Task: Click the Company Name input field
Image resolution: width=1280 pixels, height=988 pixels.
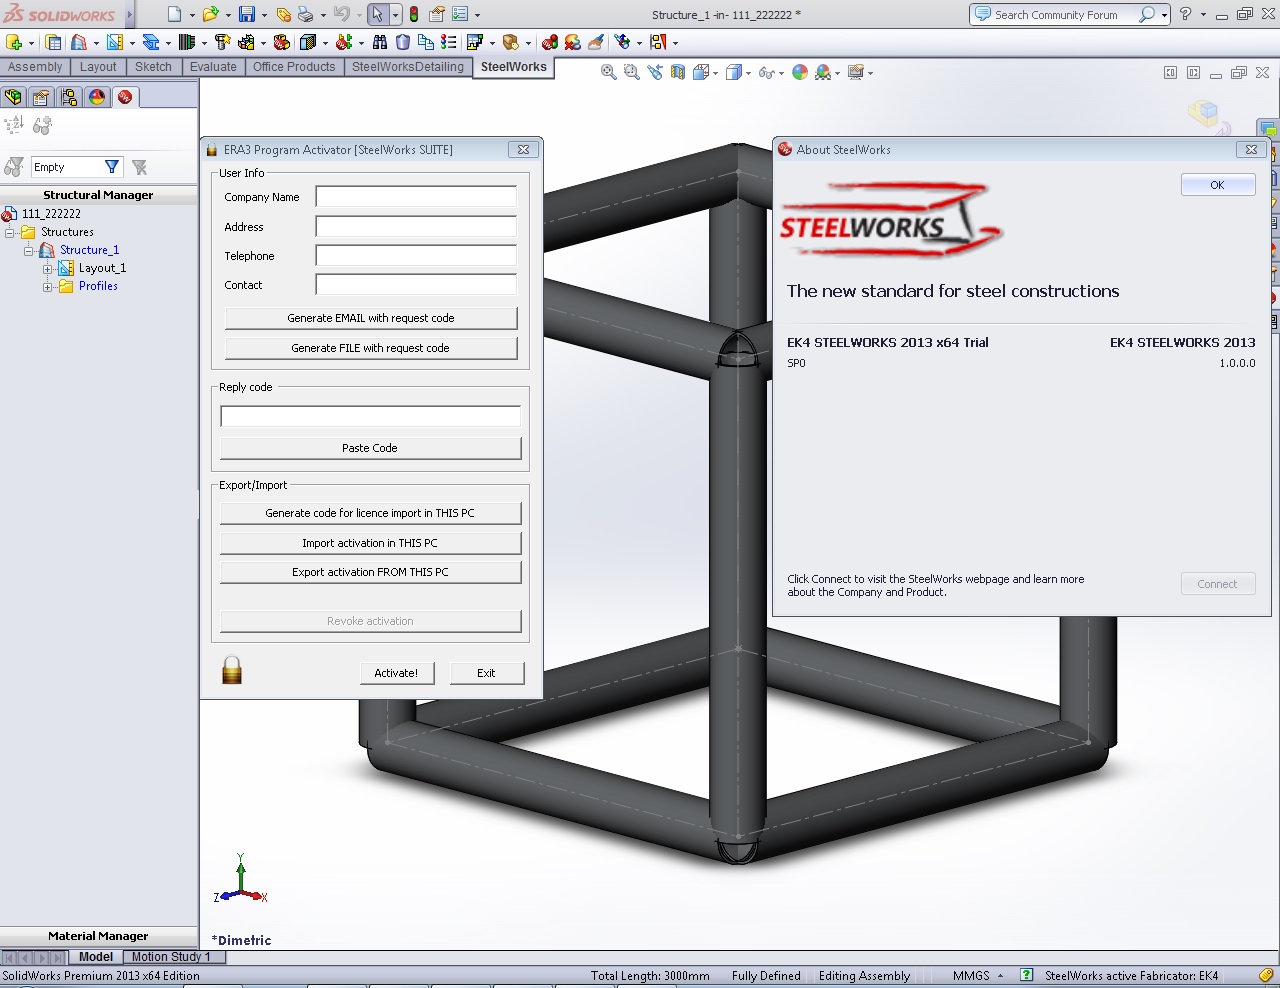Action: click(416, 197)
